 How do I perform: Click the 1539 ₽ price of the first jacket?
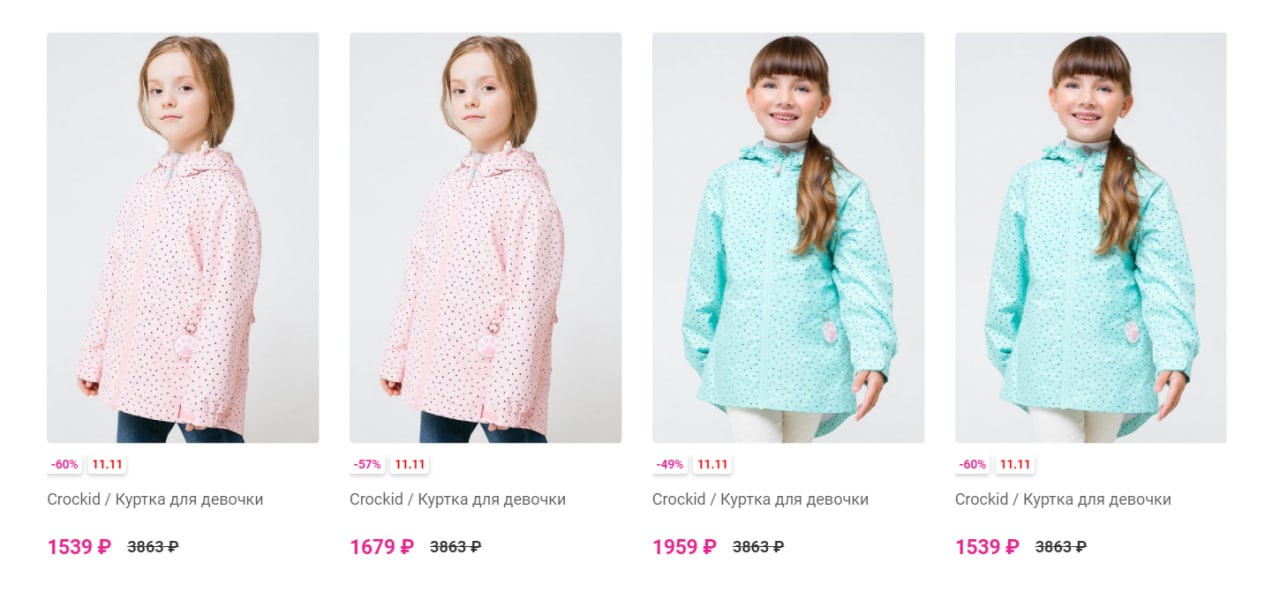point(79,547)
